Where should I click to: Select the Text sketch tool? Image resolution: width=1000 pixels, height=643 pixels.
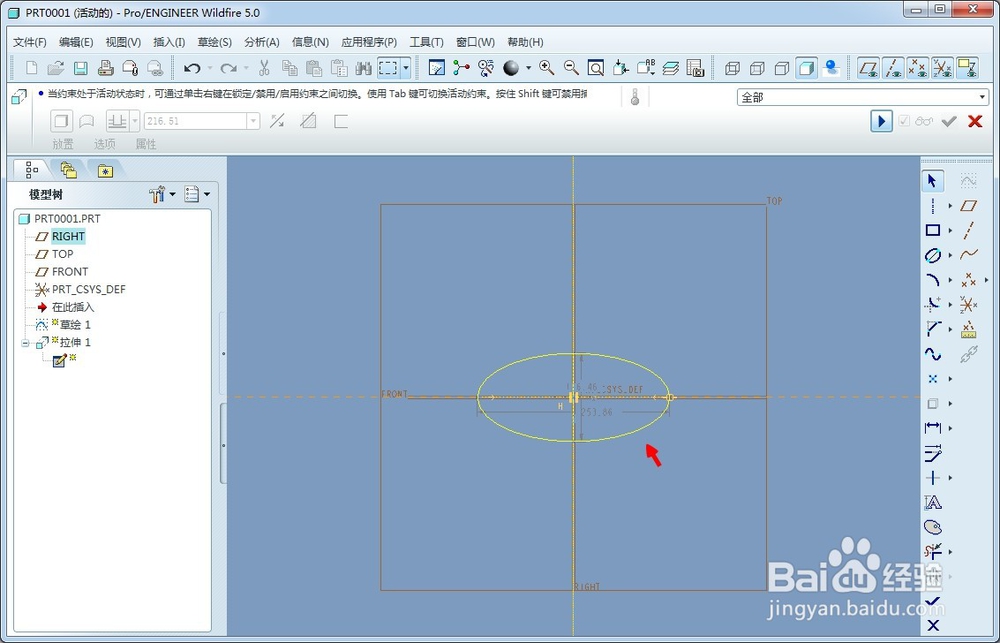point(932,503)
